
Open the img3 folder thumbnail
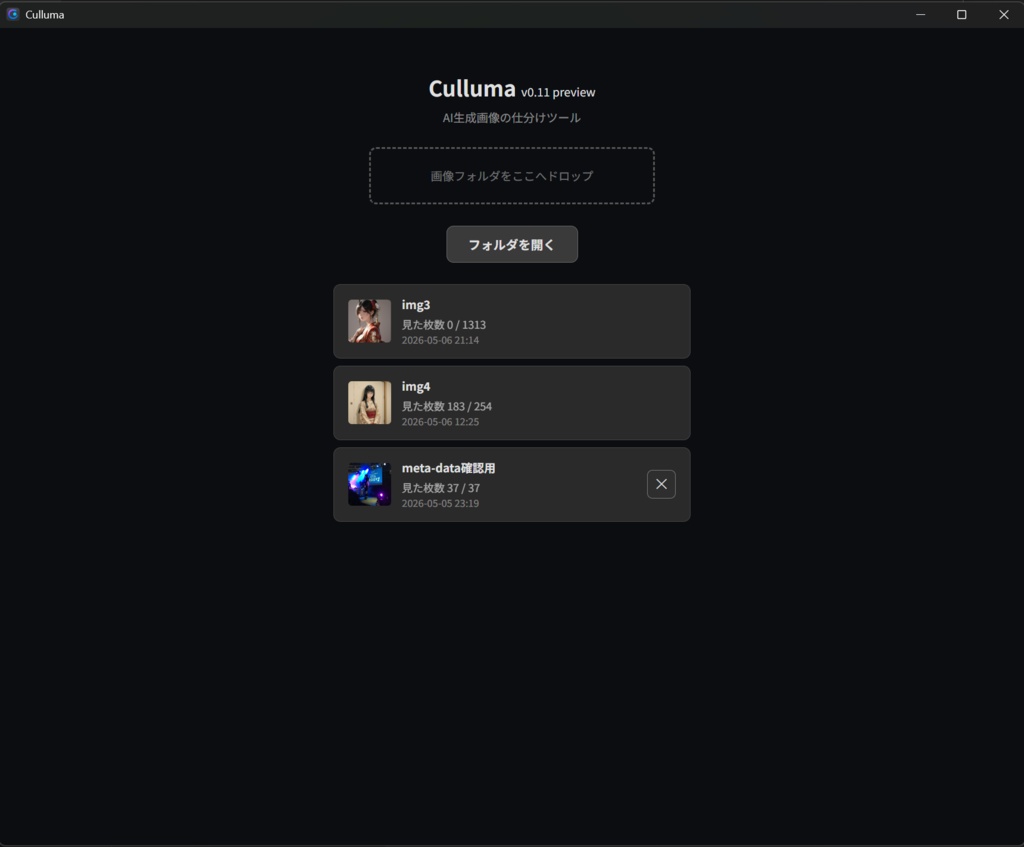369,321
